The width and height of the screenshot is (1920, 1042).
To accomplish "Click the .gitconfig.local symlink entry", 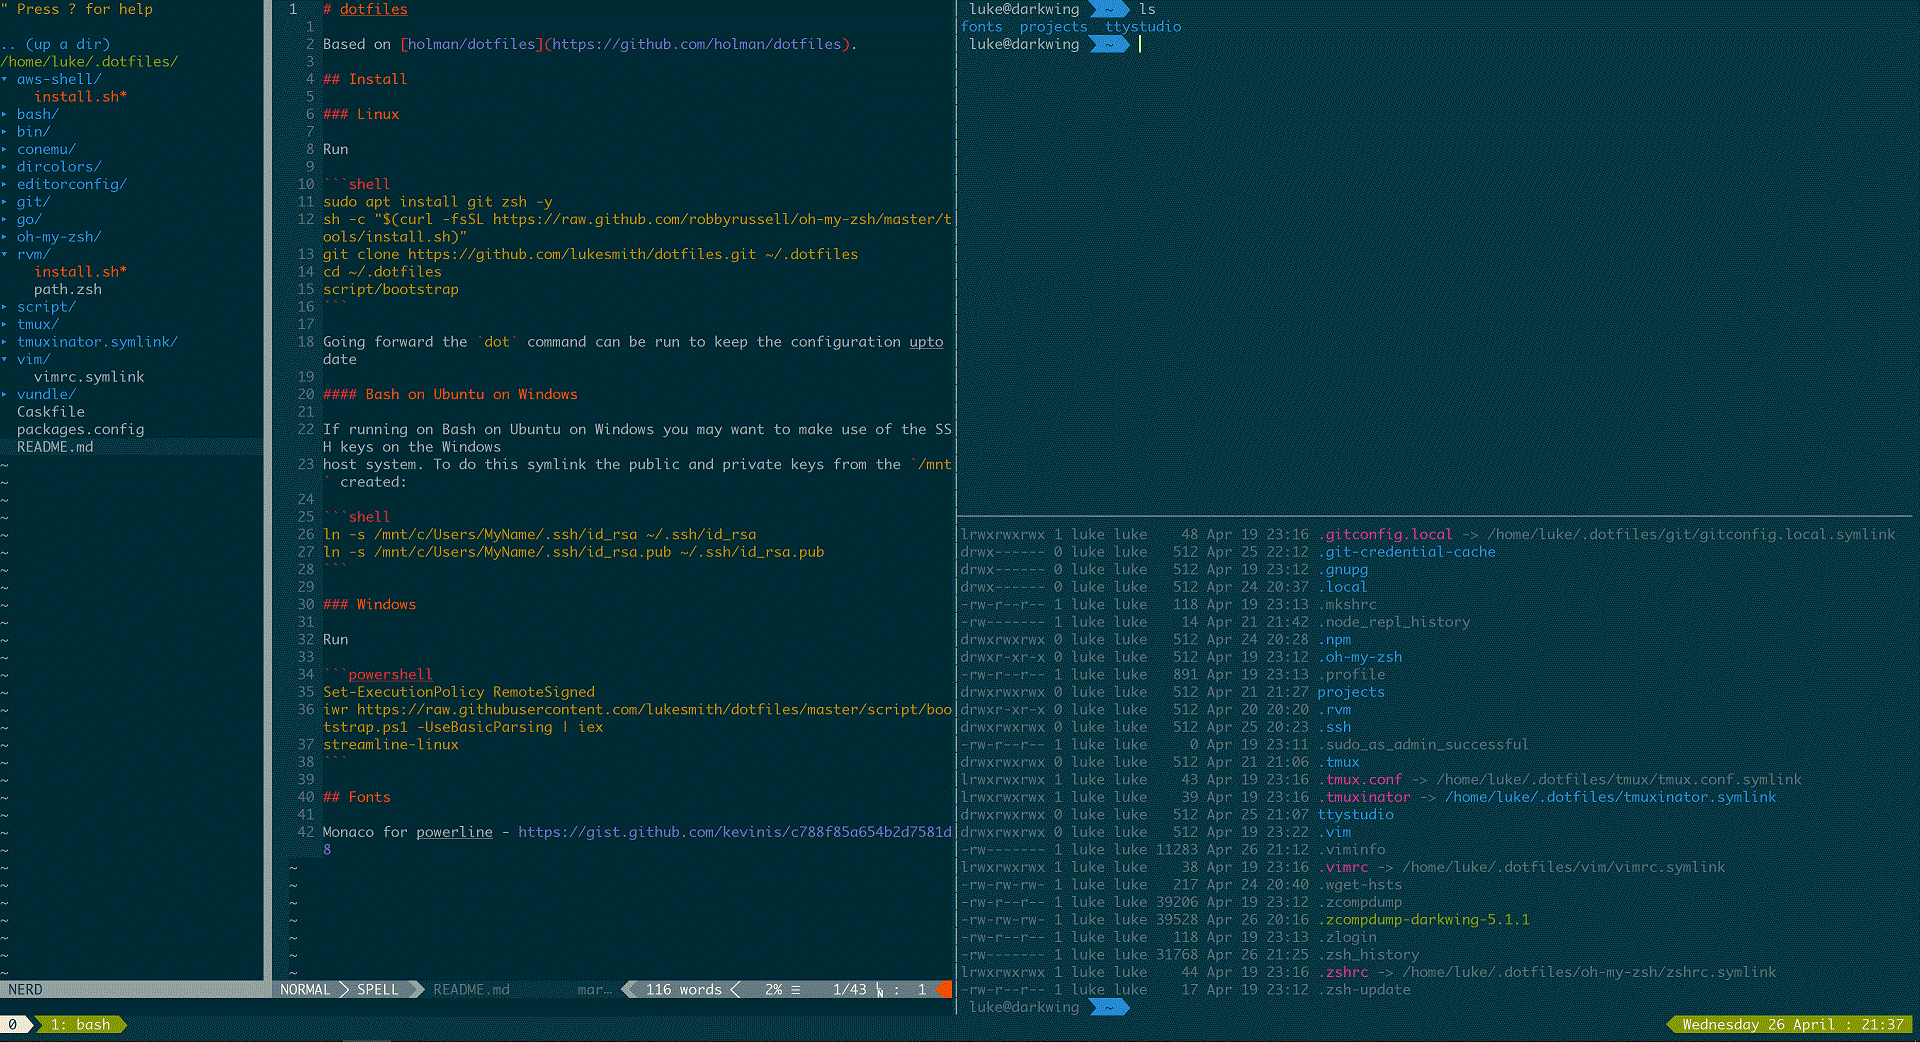I will click(x=1385, y=534).
